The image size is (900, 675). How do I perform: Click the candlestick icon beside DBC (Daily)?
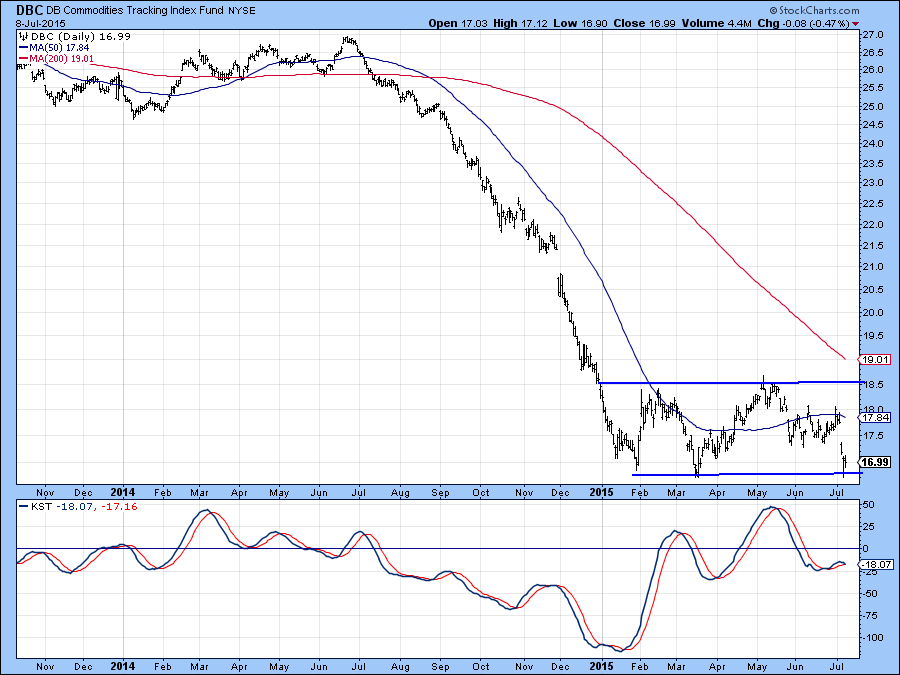pos(24,36)
